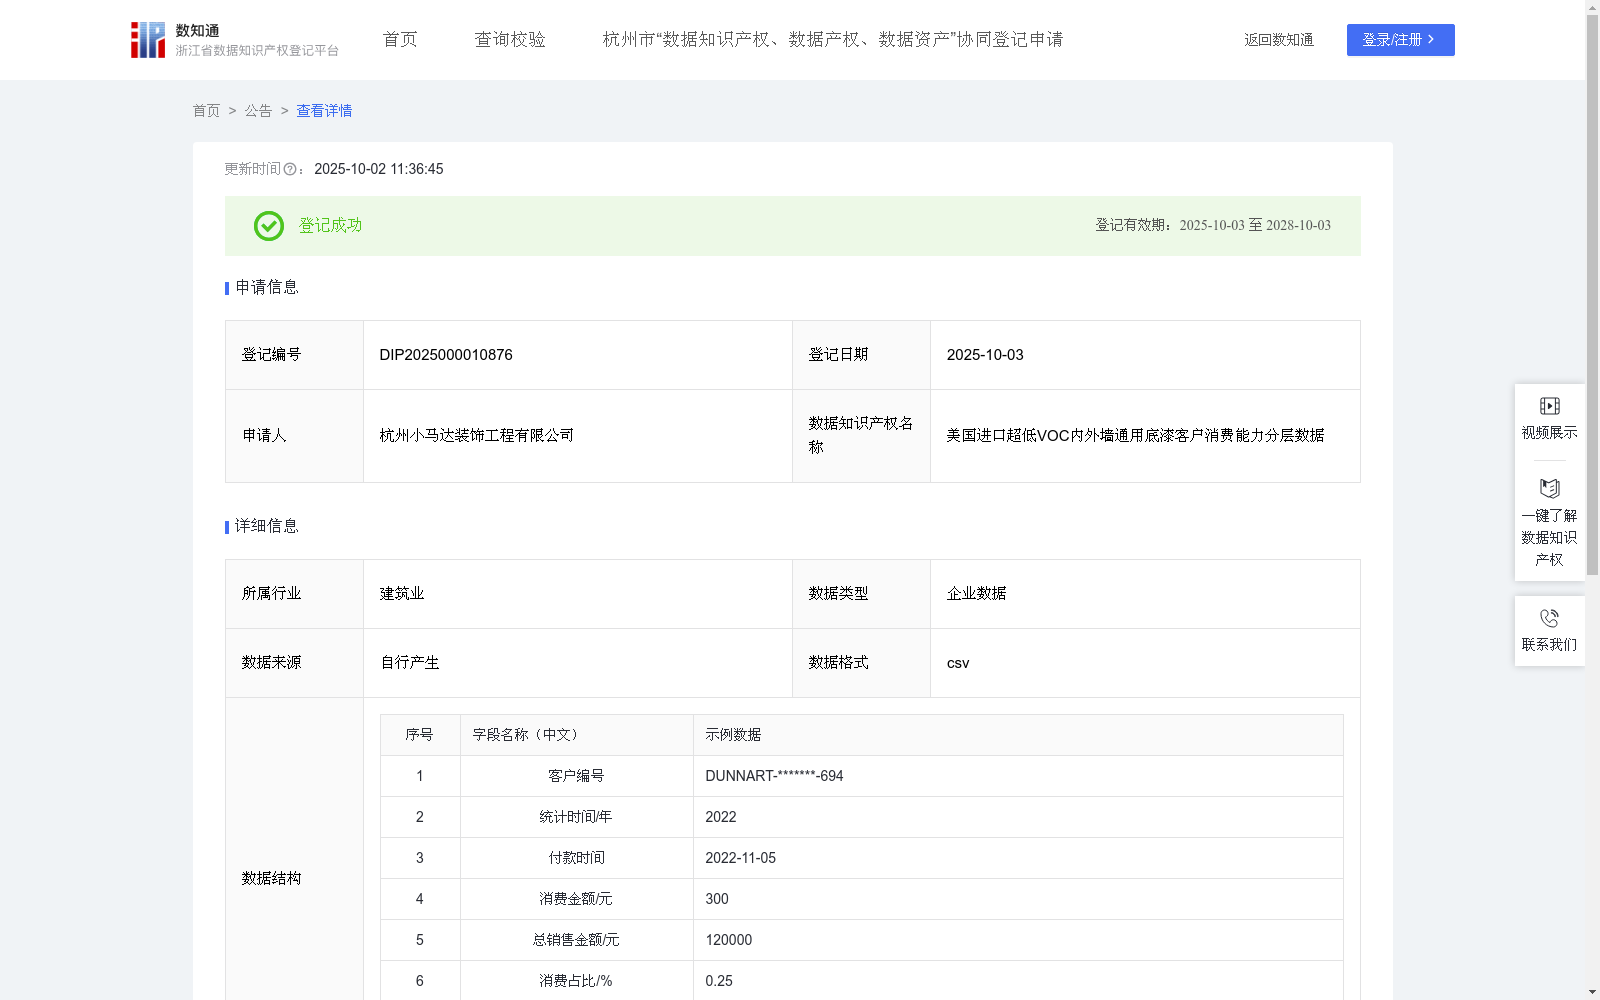
Task: Click the 统计时间/年 field cell
Action: click(x=576, y=817)
